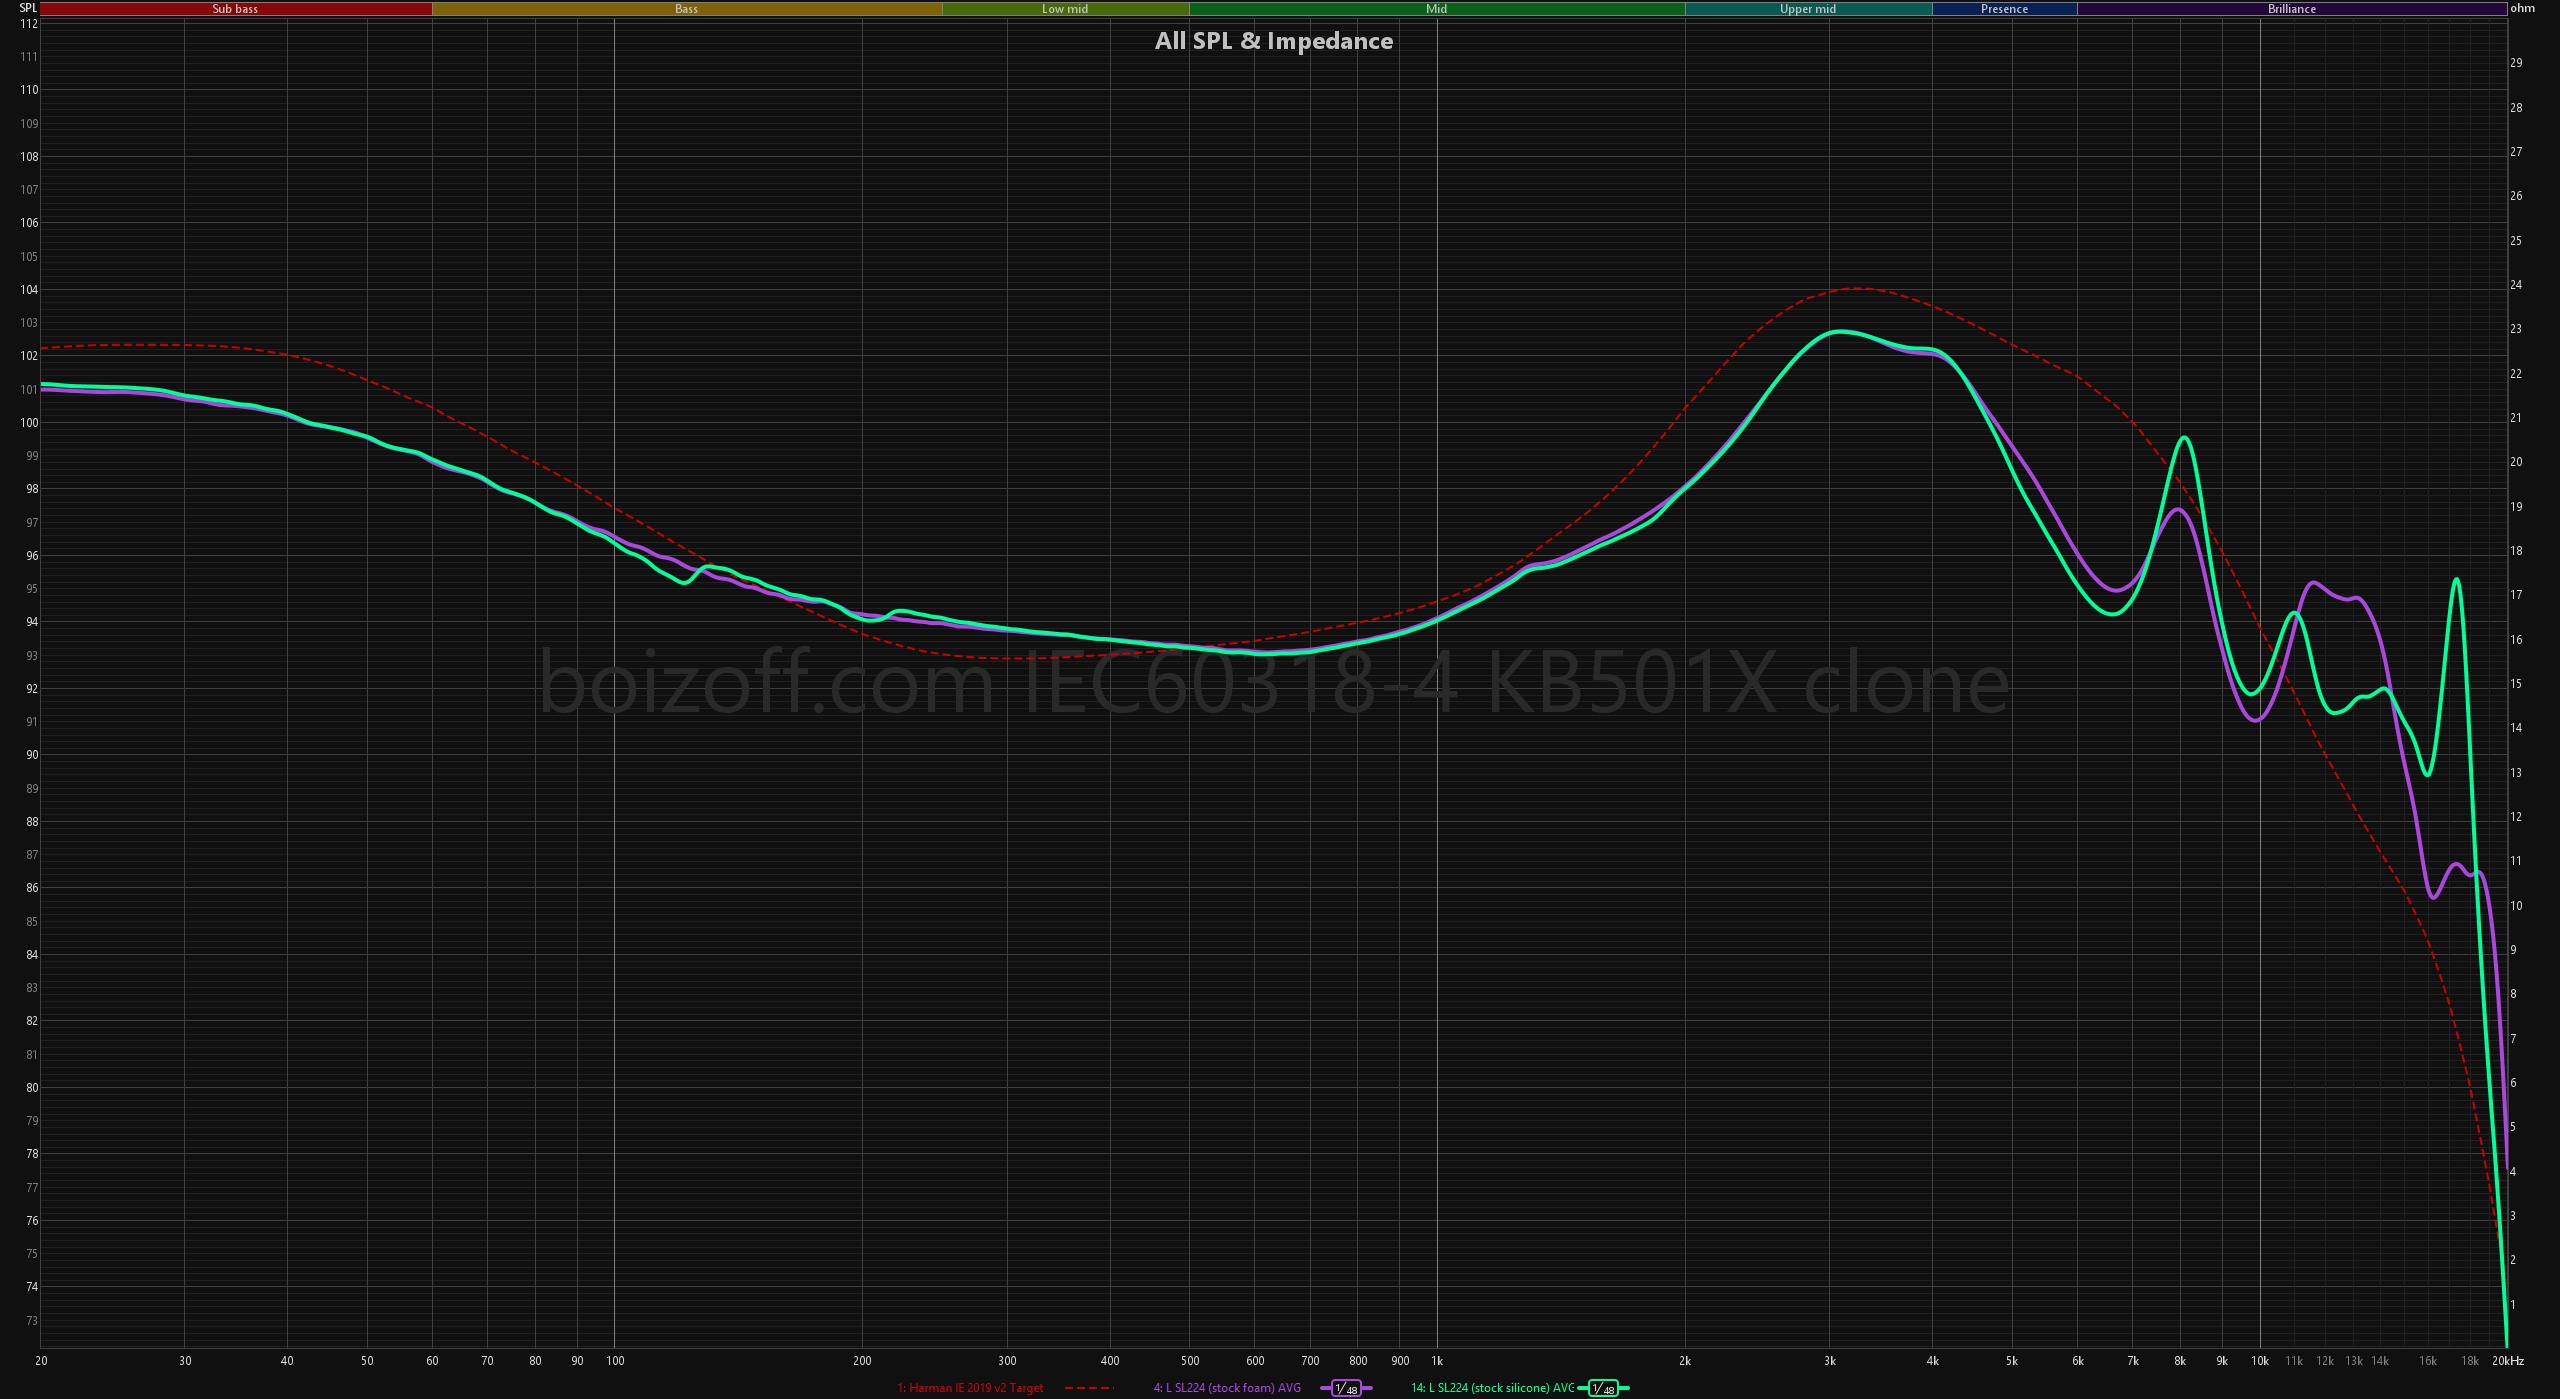This screenshot has height=1399, width=2560.
Task: Click the 20kHz label on frequency axis
Action: click(2508, 1360)
